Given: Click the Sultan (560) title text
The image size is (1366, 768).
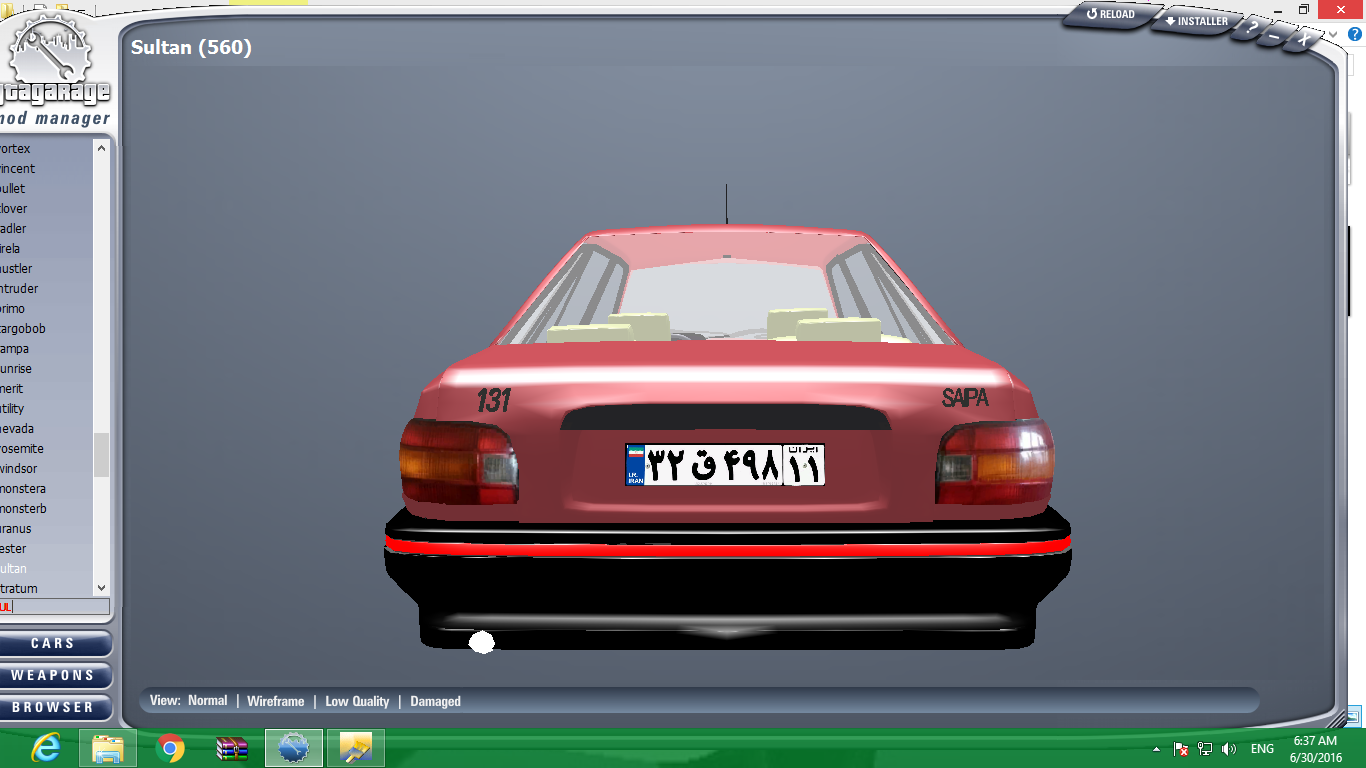Looking at the screenshot, I should (x=191, y=47).
